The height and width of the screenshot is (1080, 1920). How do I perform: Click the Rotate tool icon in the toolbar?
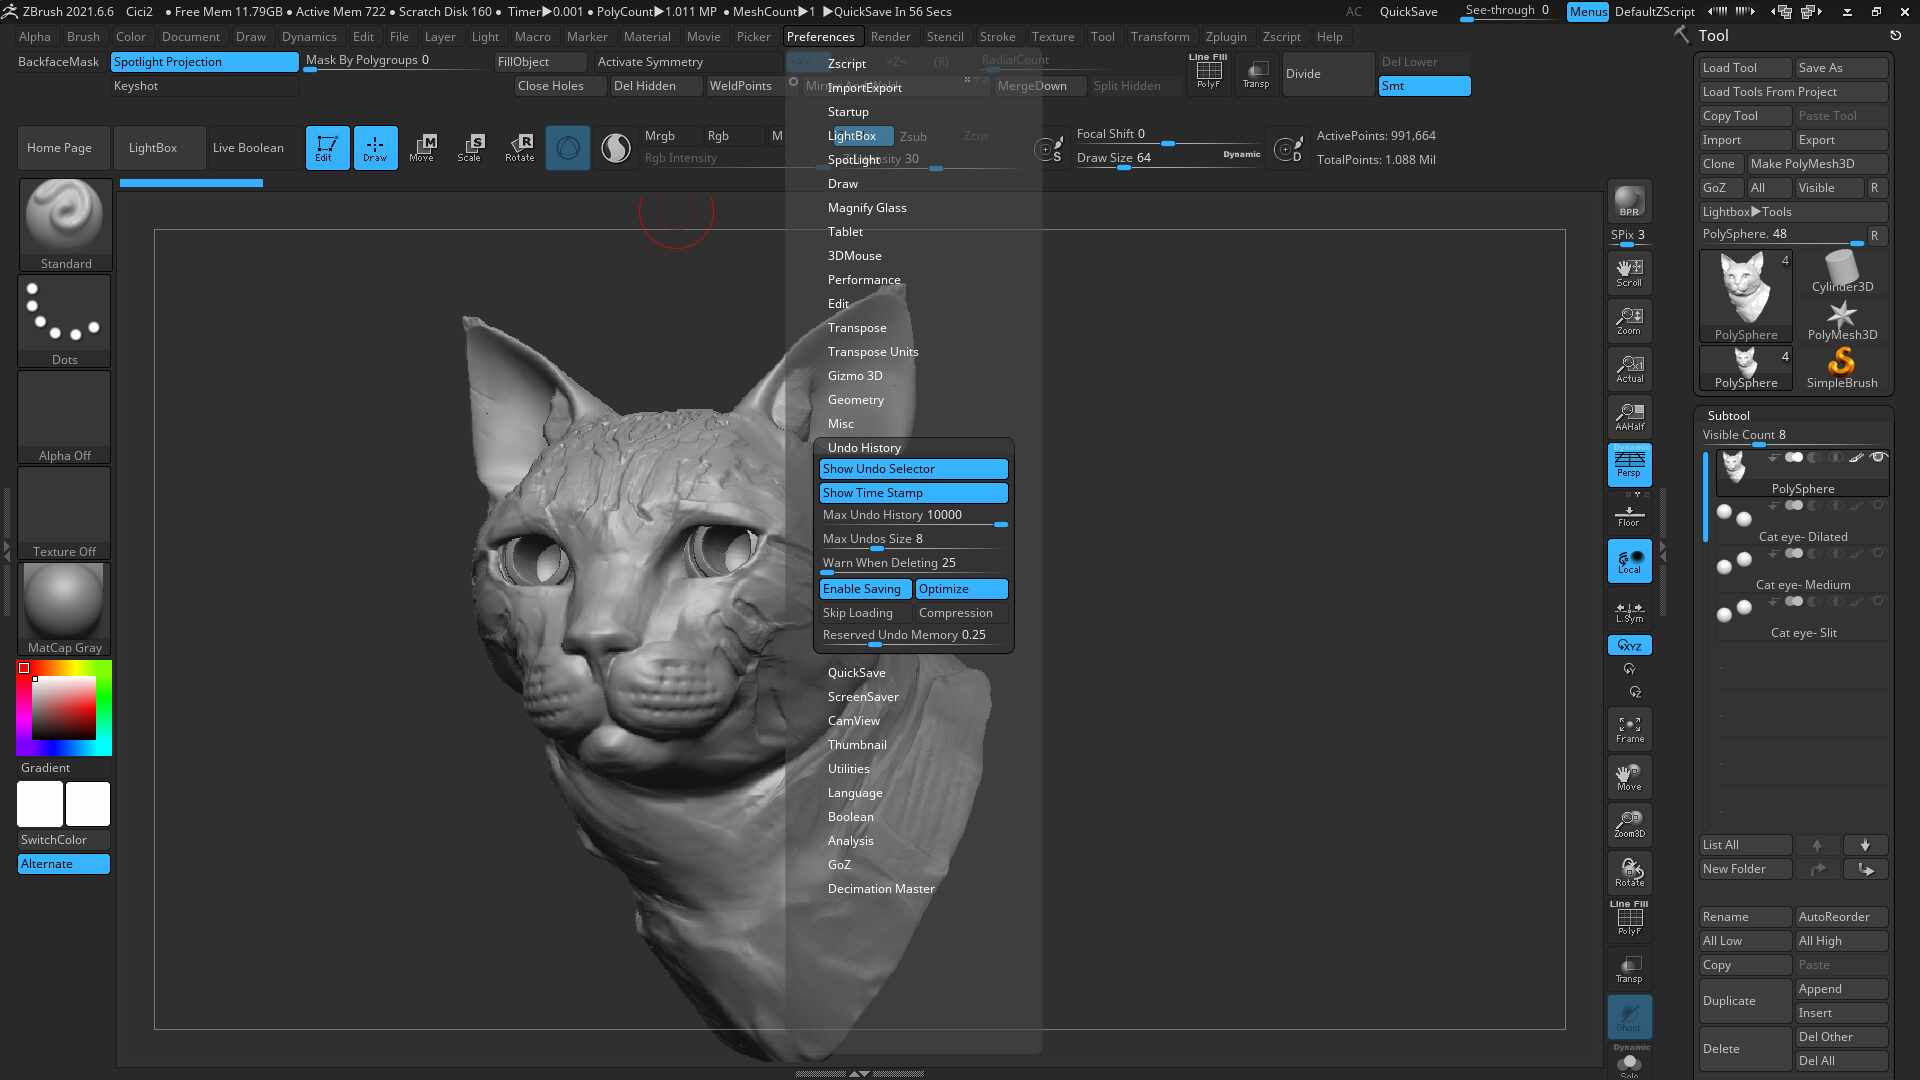pyautogui.click(x=519, y=147)
